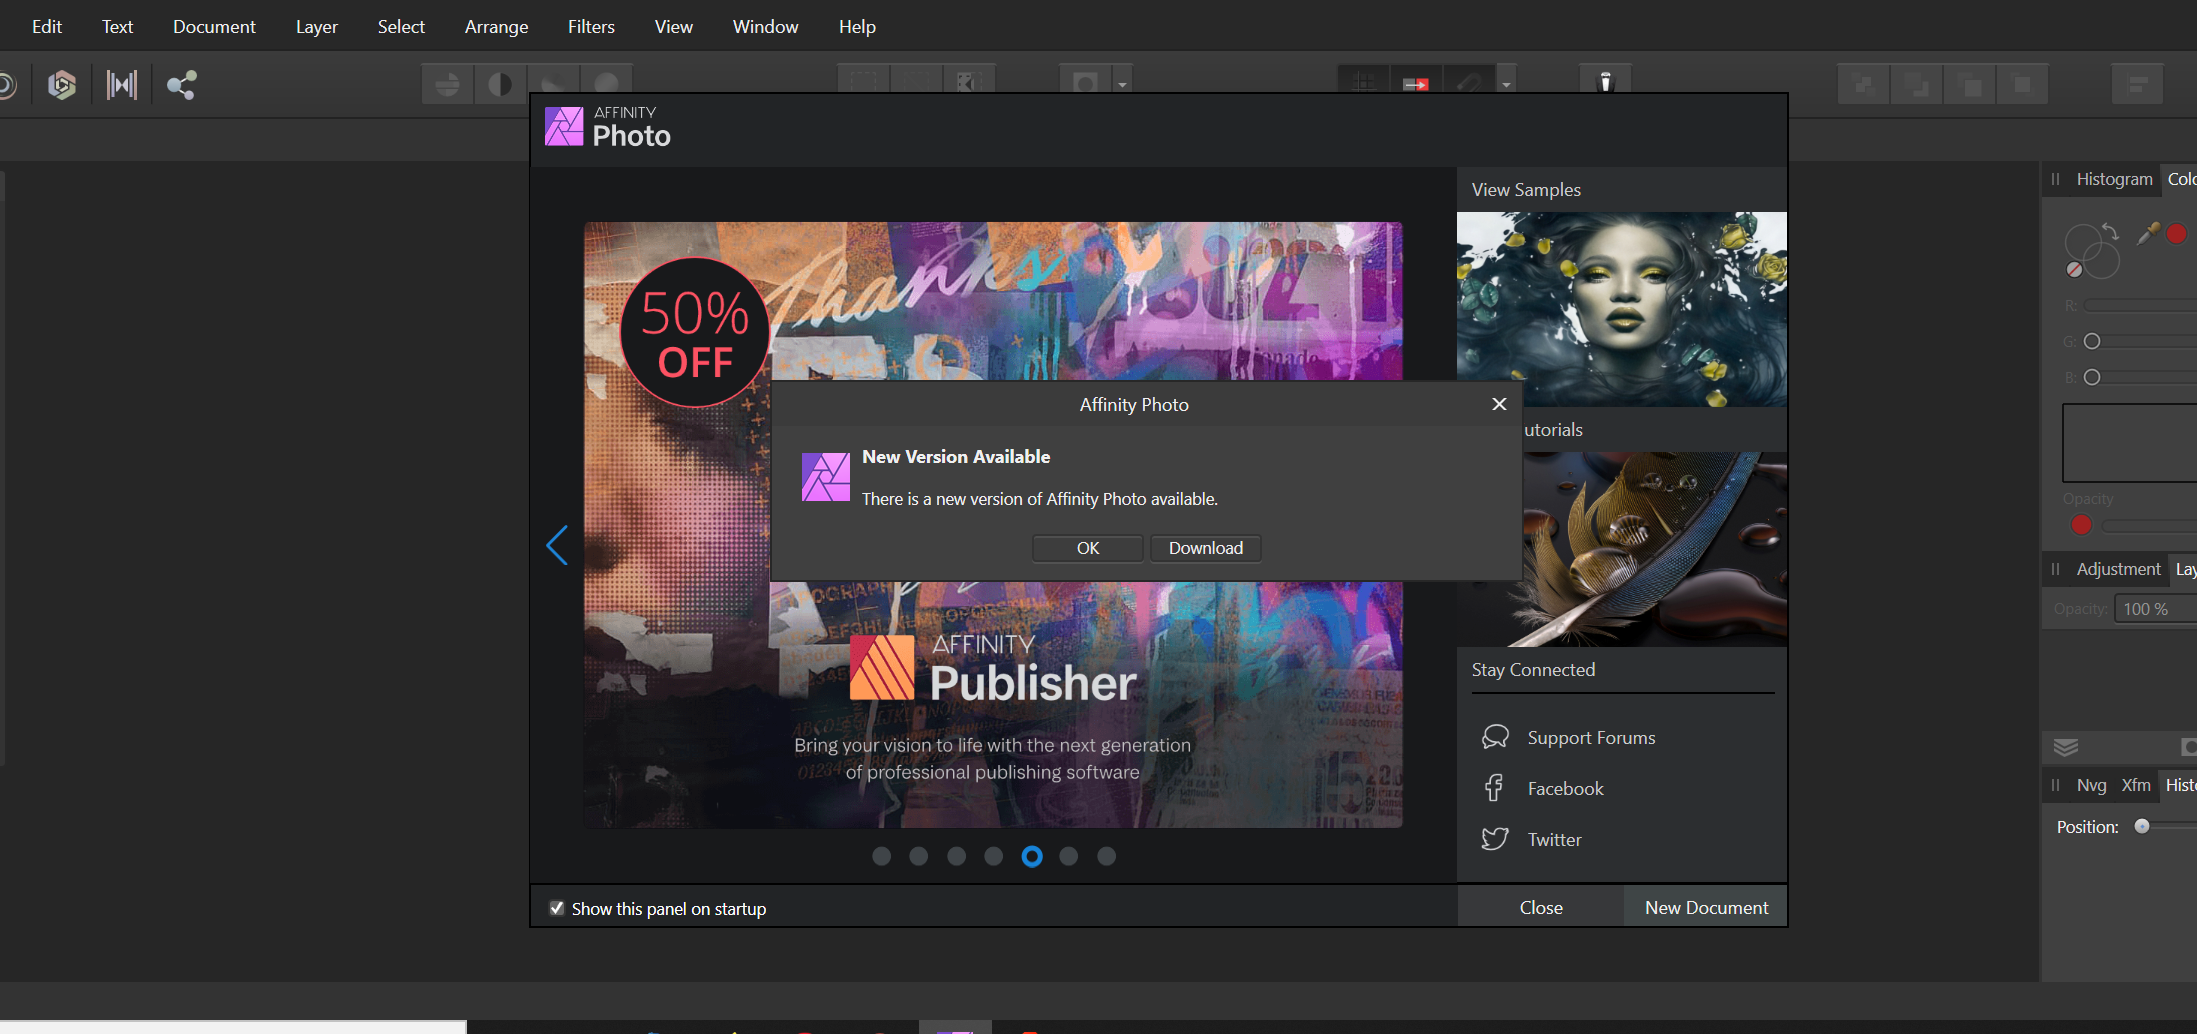Select the second carousel dot

coord(919,856)
